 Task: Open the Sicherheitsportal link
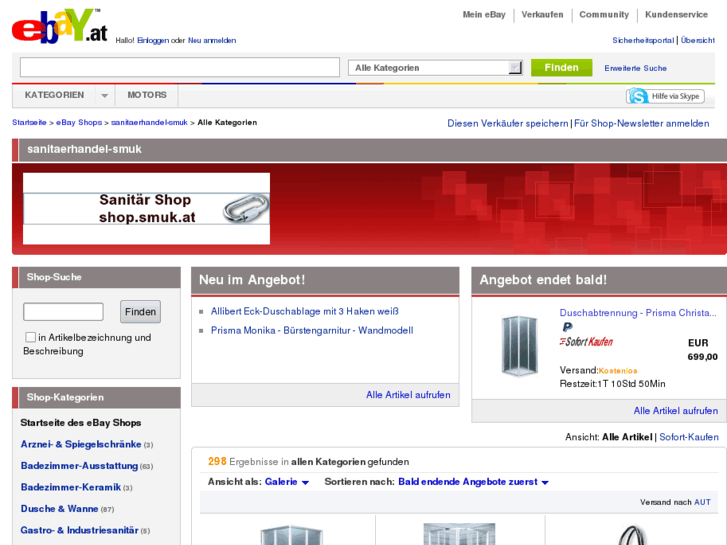point(643,40)
